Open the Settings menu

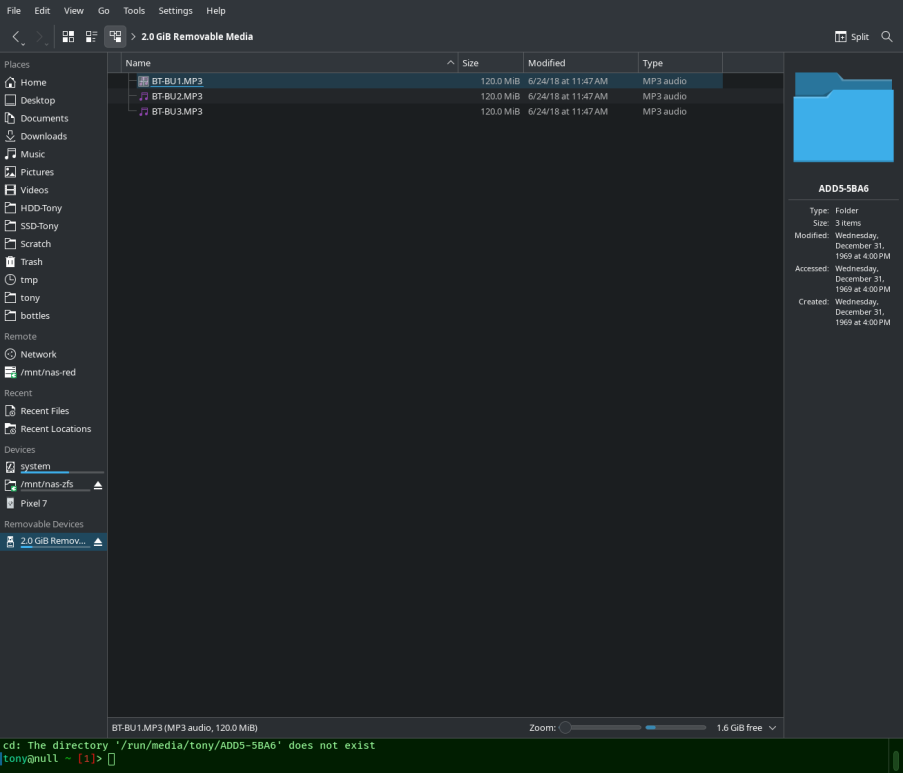tap(175, 10)
